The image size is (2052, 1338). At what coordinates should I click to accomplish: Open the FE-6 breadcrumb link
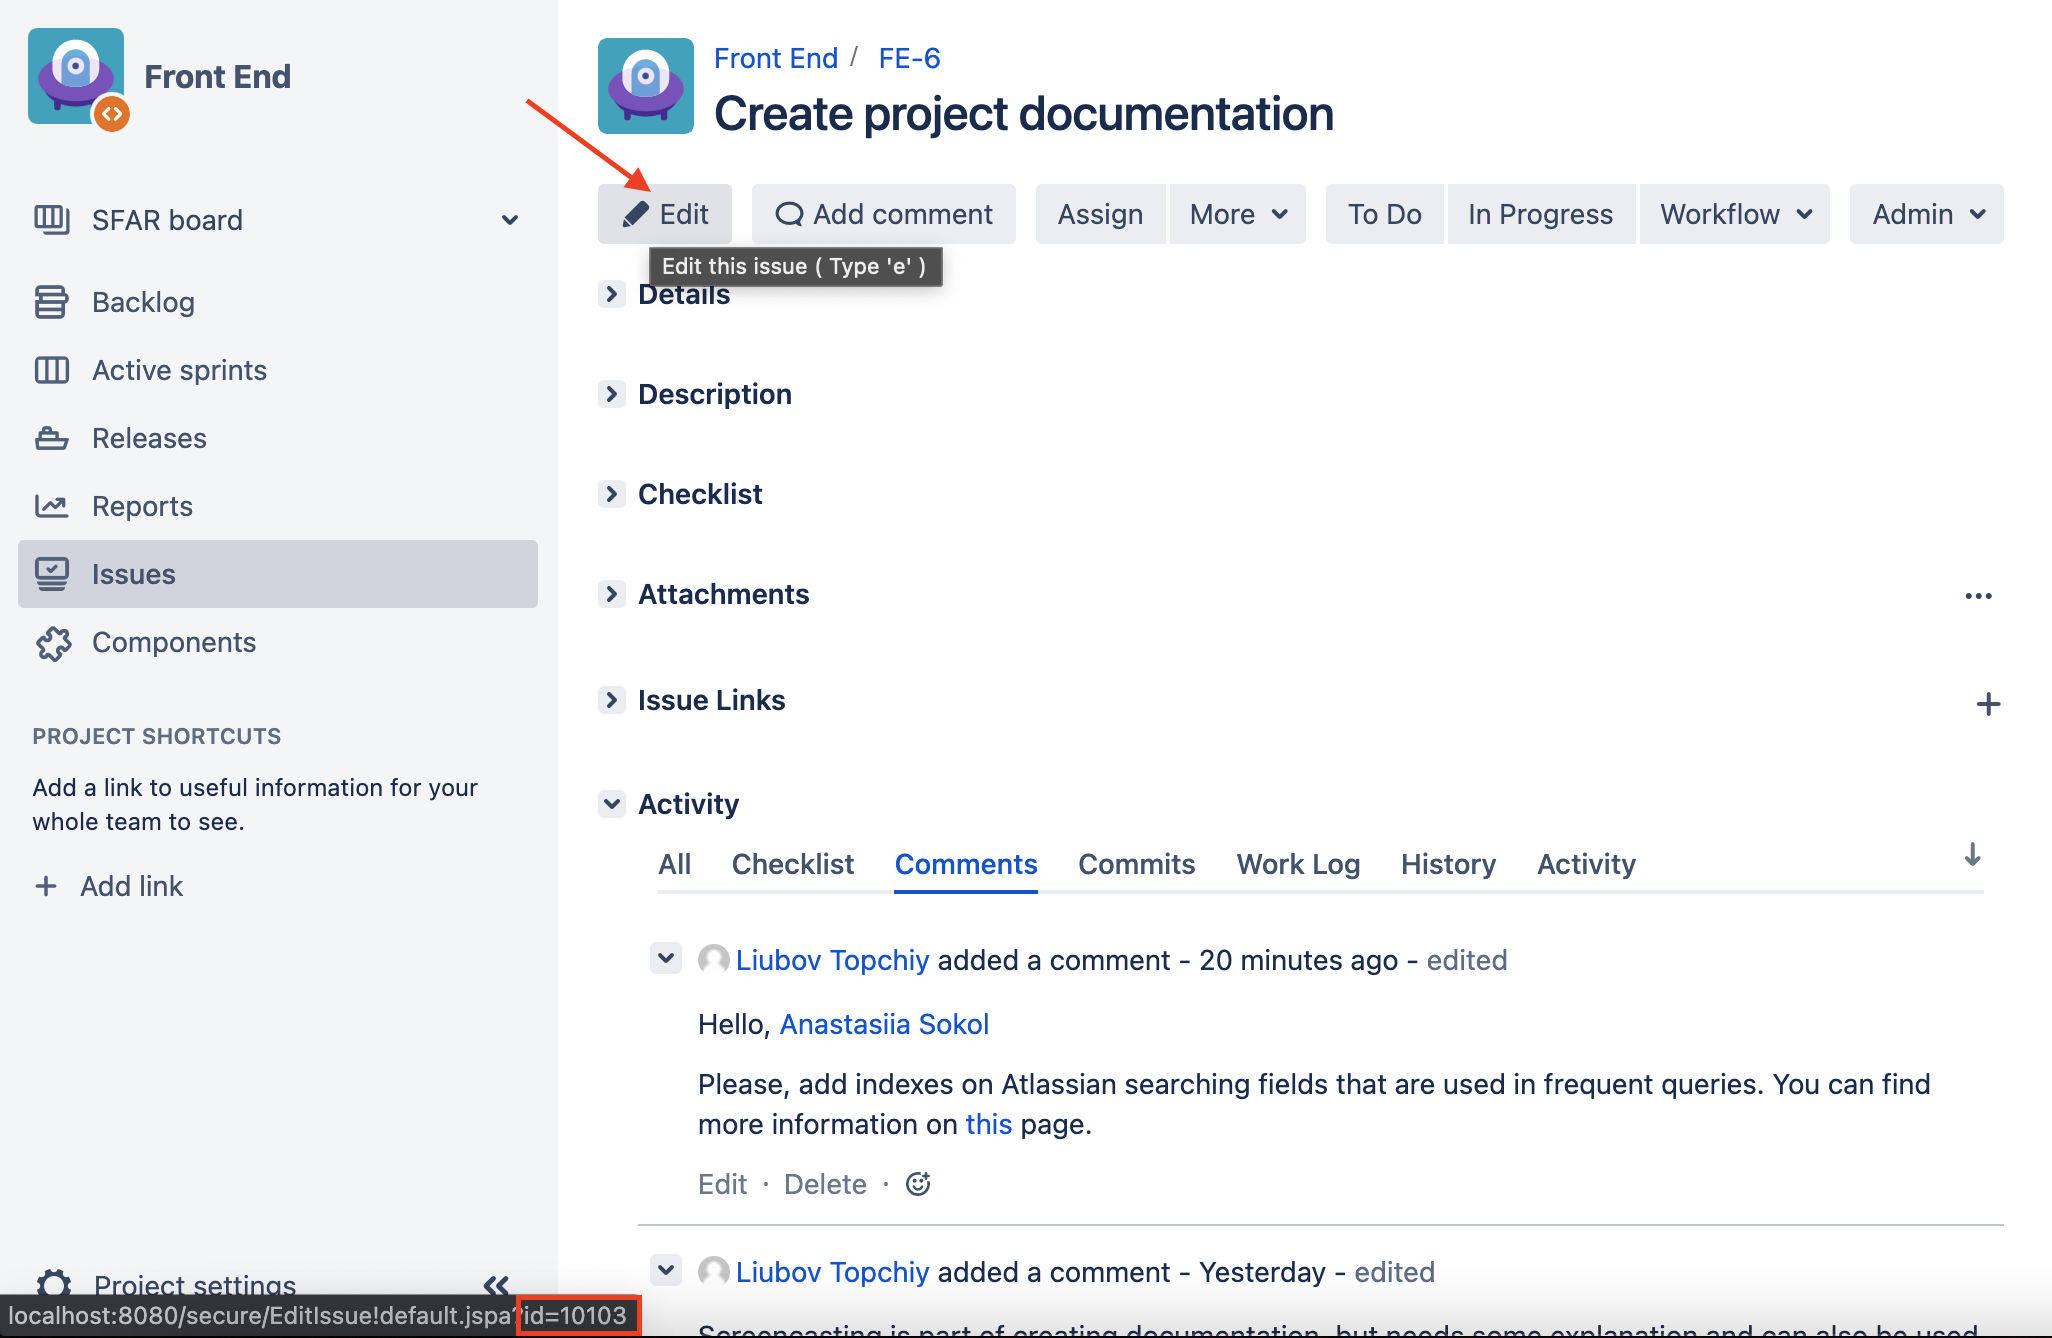909,58
